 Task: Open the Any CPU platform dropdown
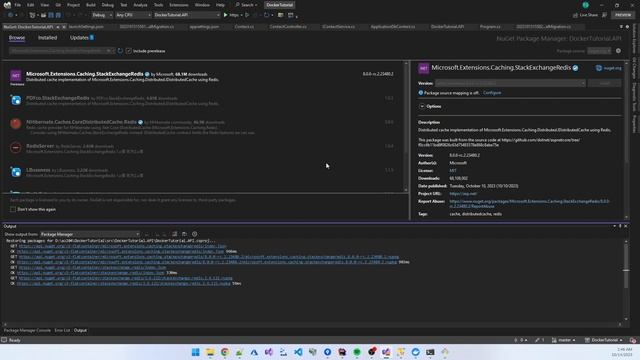click(133, 15)
